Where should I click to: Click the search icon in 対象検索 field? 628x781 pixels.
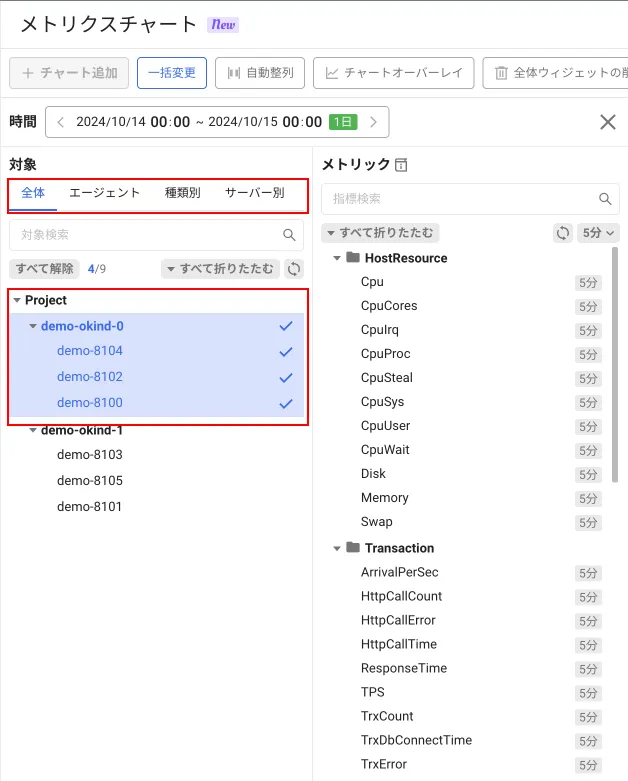(x=289, y=235)
